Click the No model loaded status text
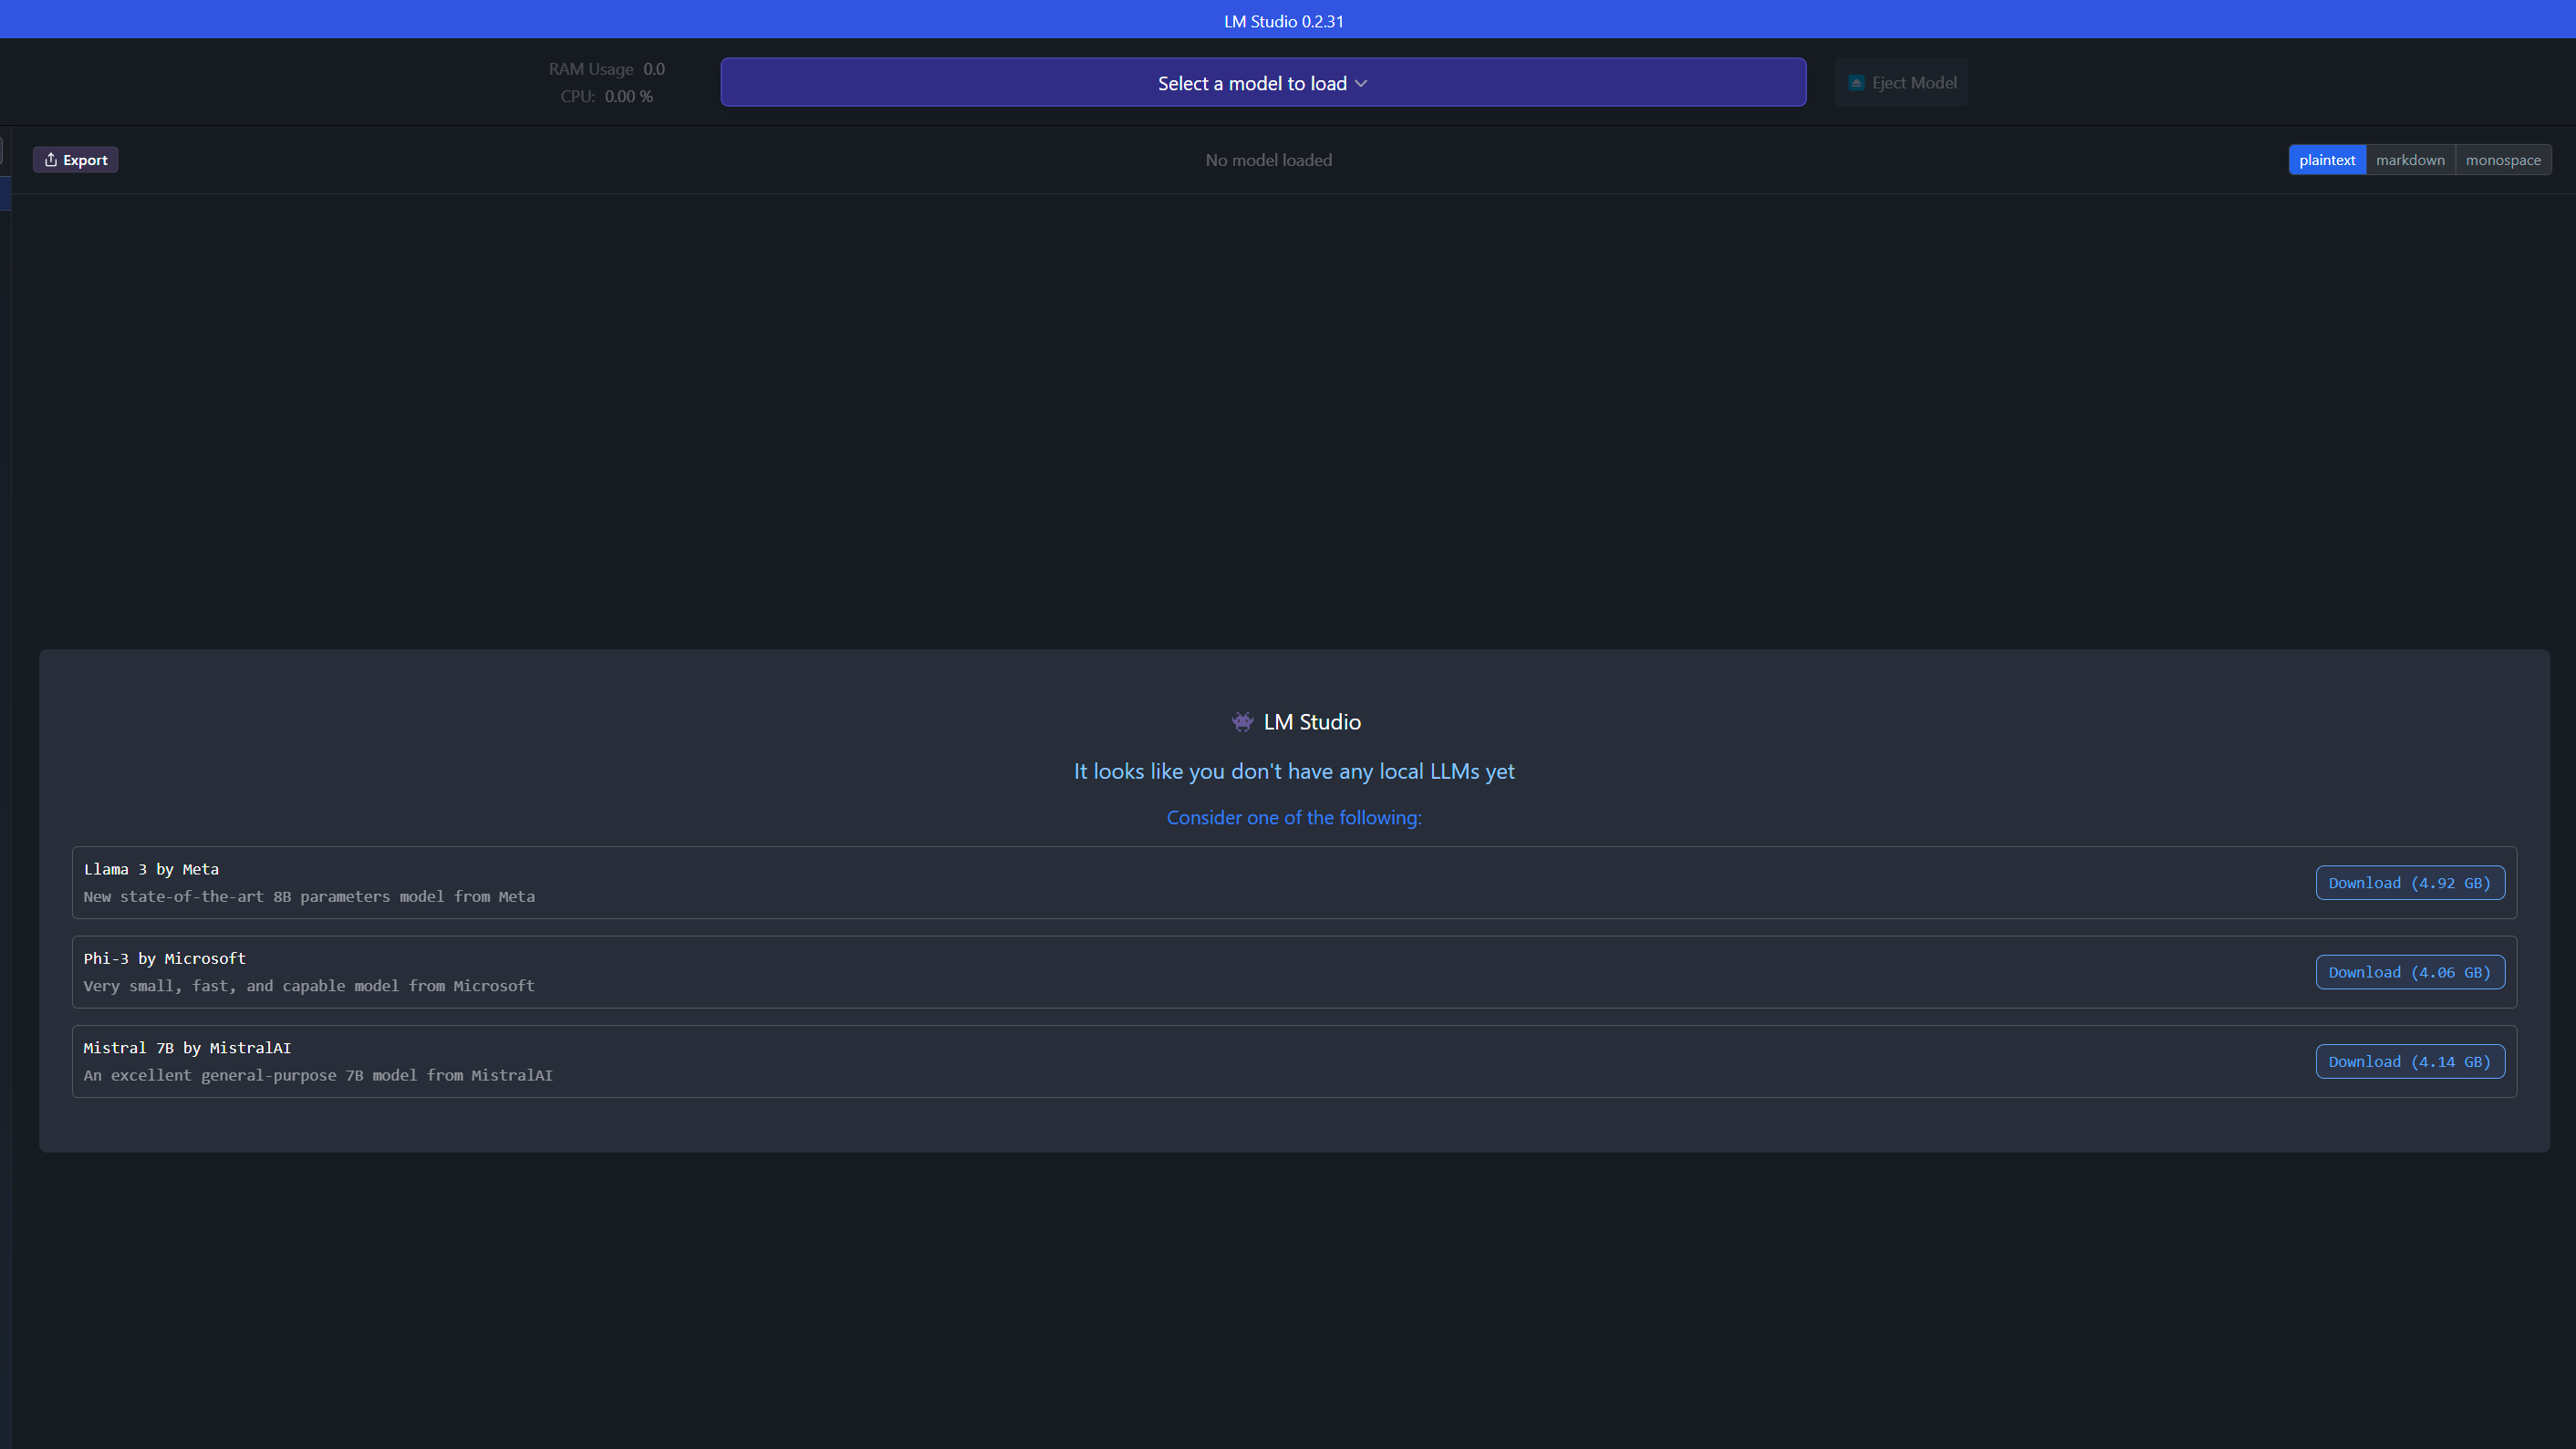2576x1449 pixels. (1268, 160)
